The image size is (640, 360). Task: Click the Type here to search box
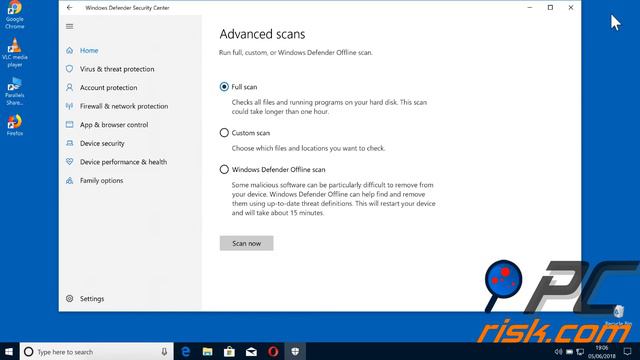97,351
